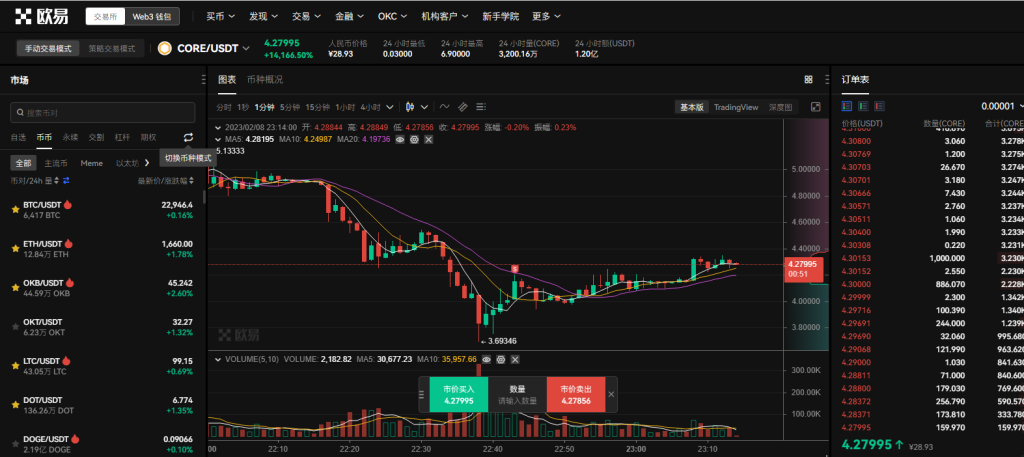Collapse the OHLC info row
This screenshot has height=457, width=1024.
[219, 127]
